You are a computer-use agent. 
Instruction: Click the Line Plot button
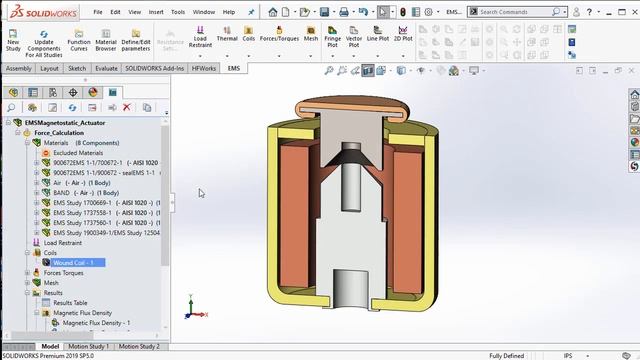[x=378, y=33]
